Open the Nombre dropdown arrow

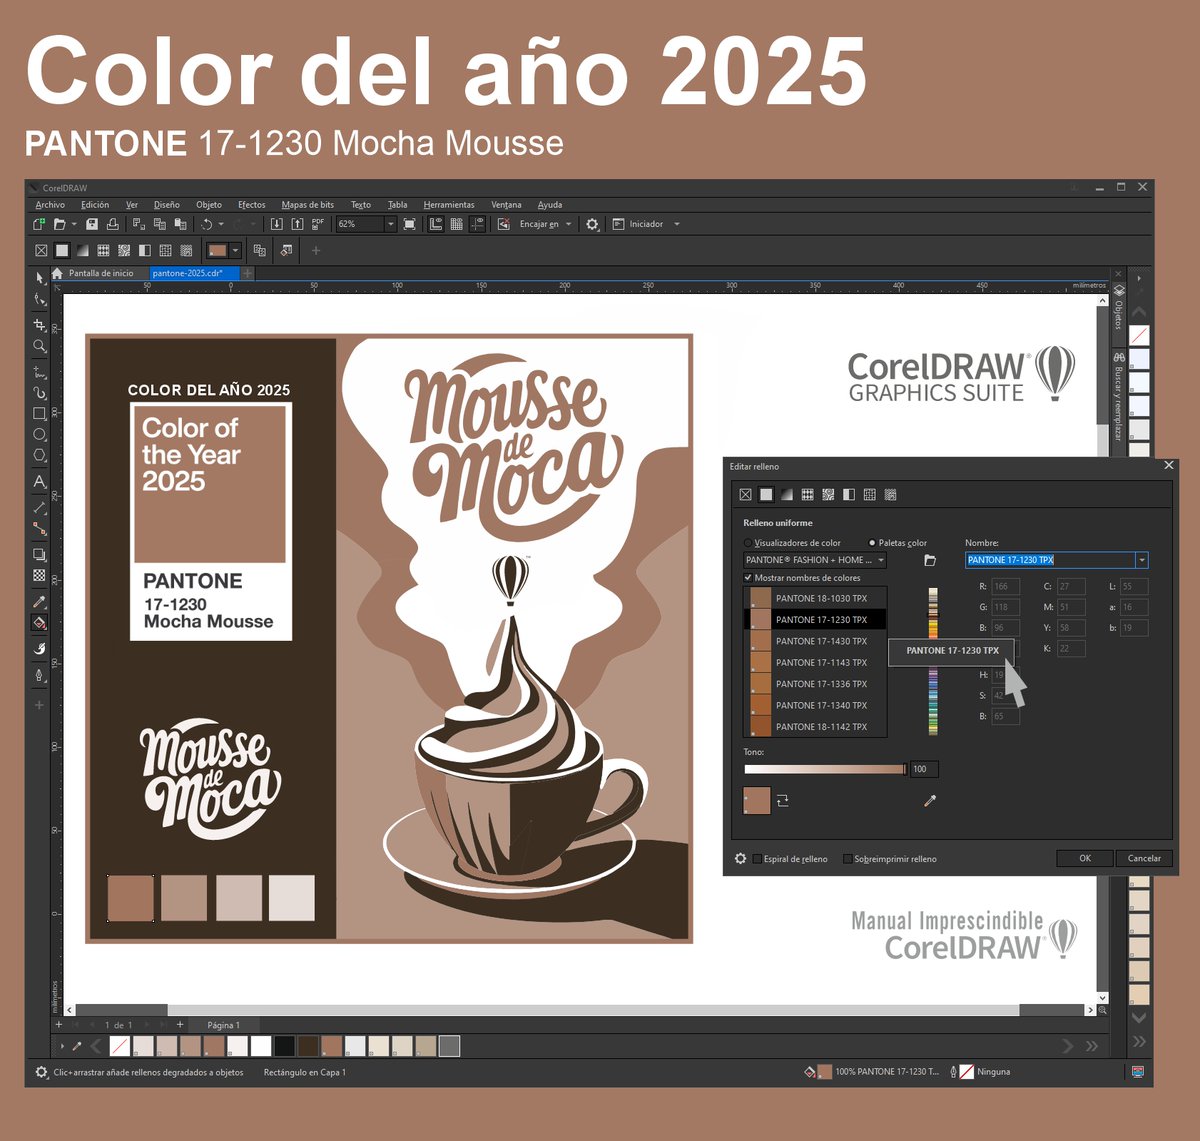click(x=1141, y=560)
